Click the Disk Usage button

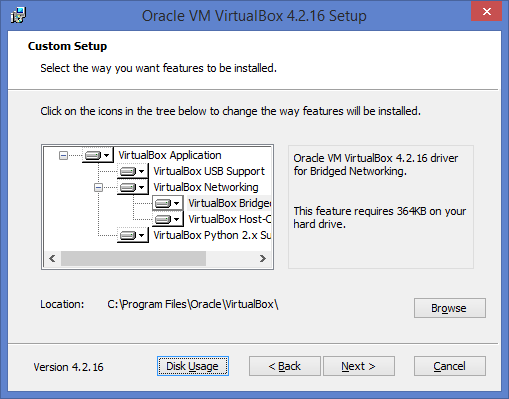point(193,366)
